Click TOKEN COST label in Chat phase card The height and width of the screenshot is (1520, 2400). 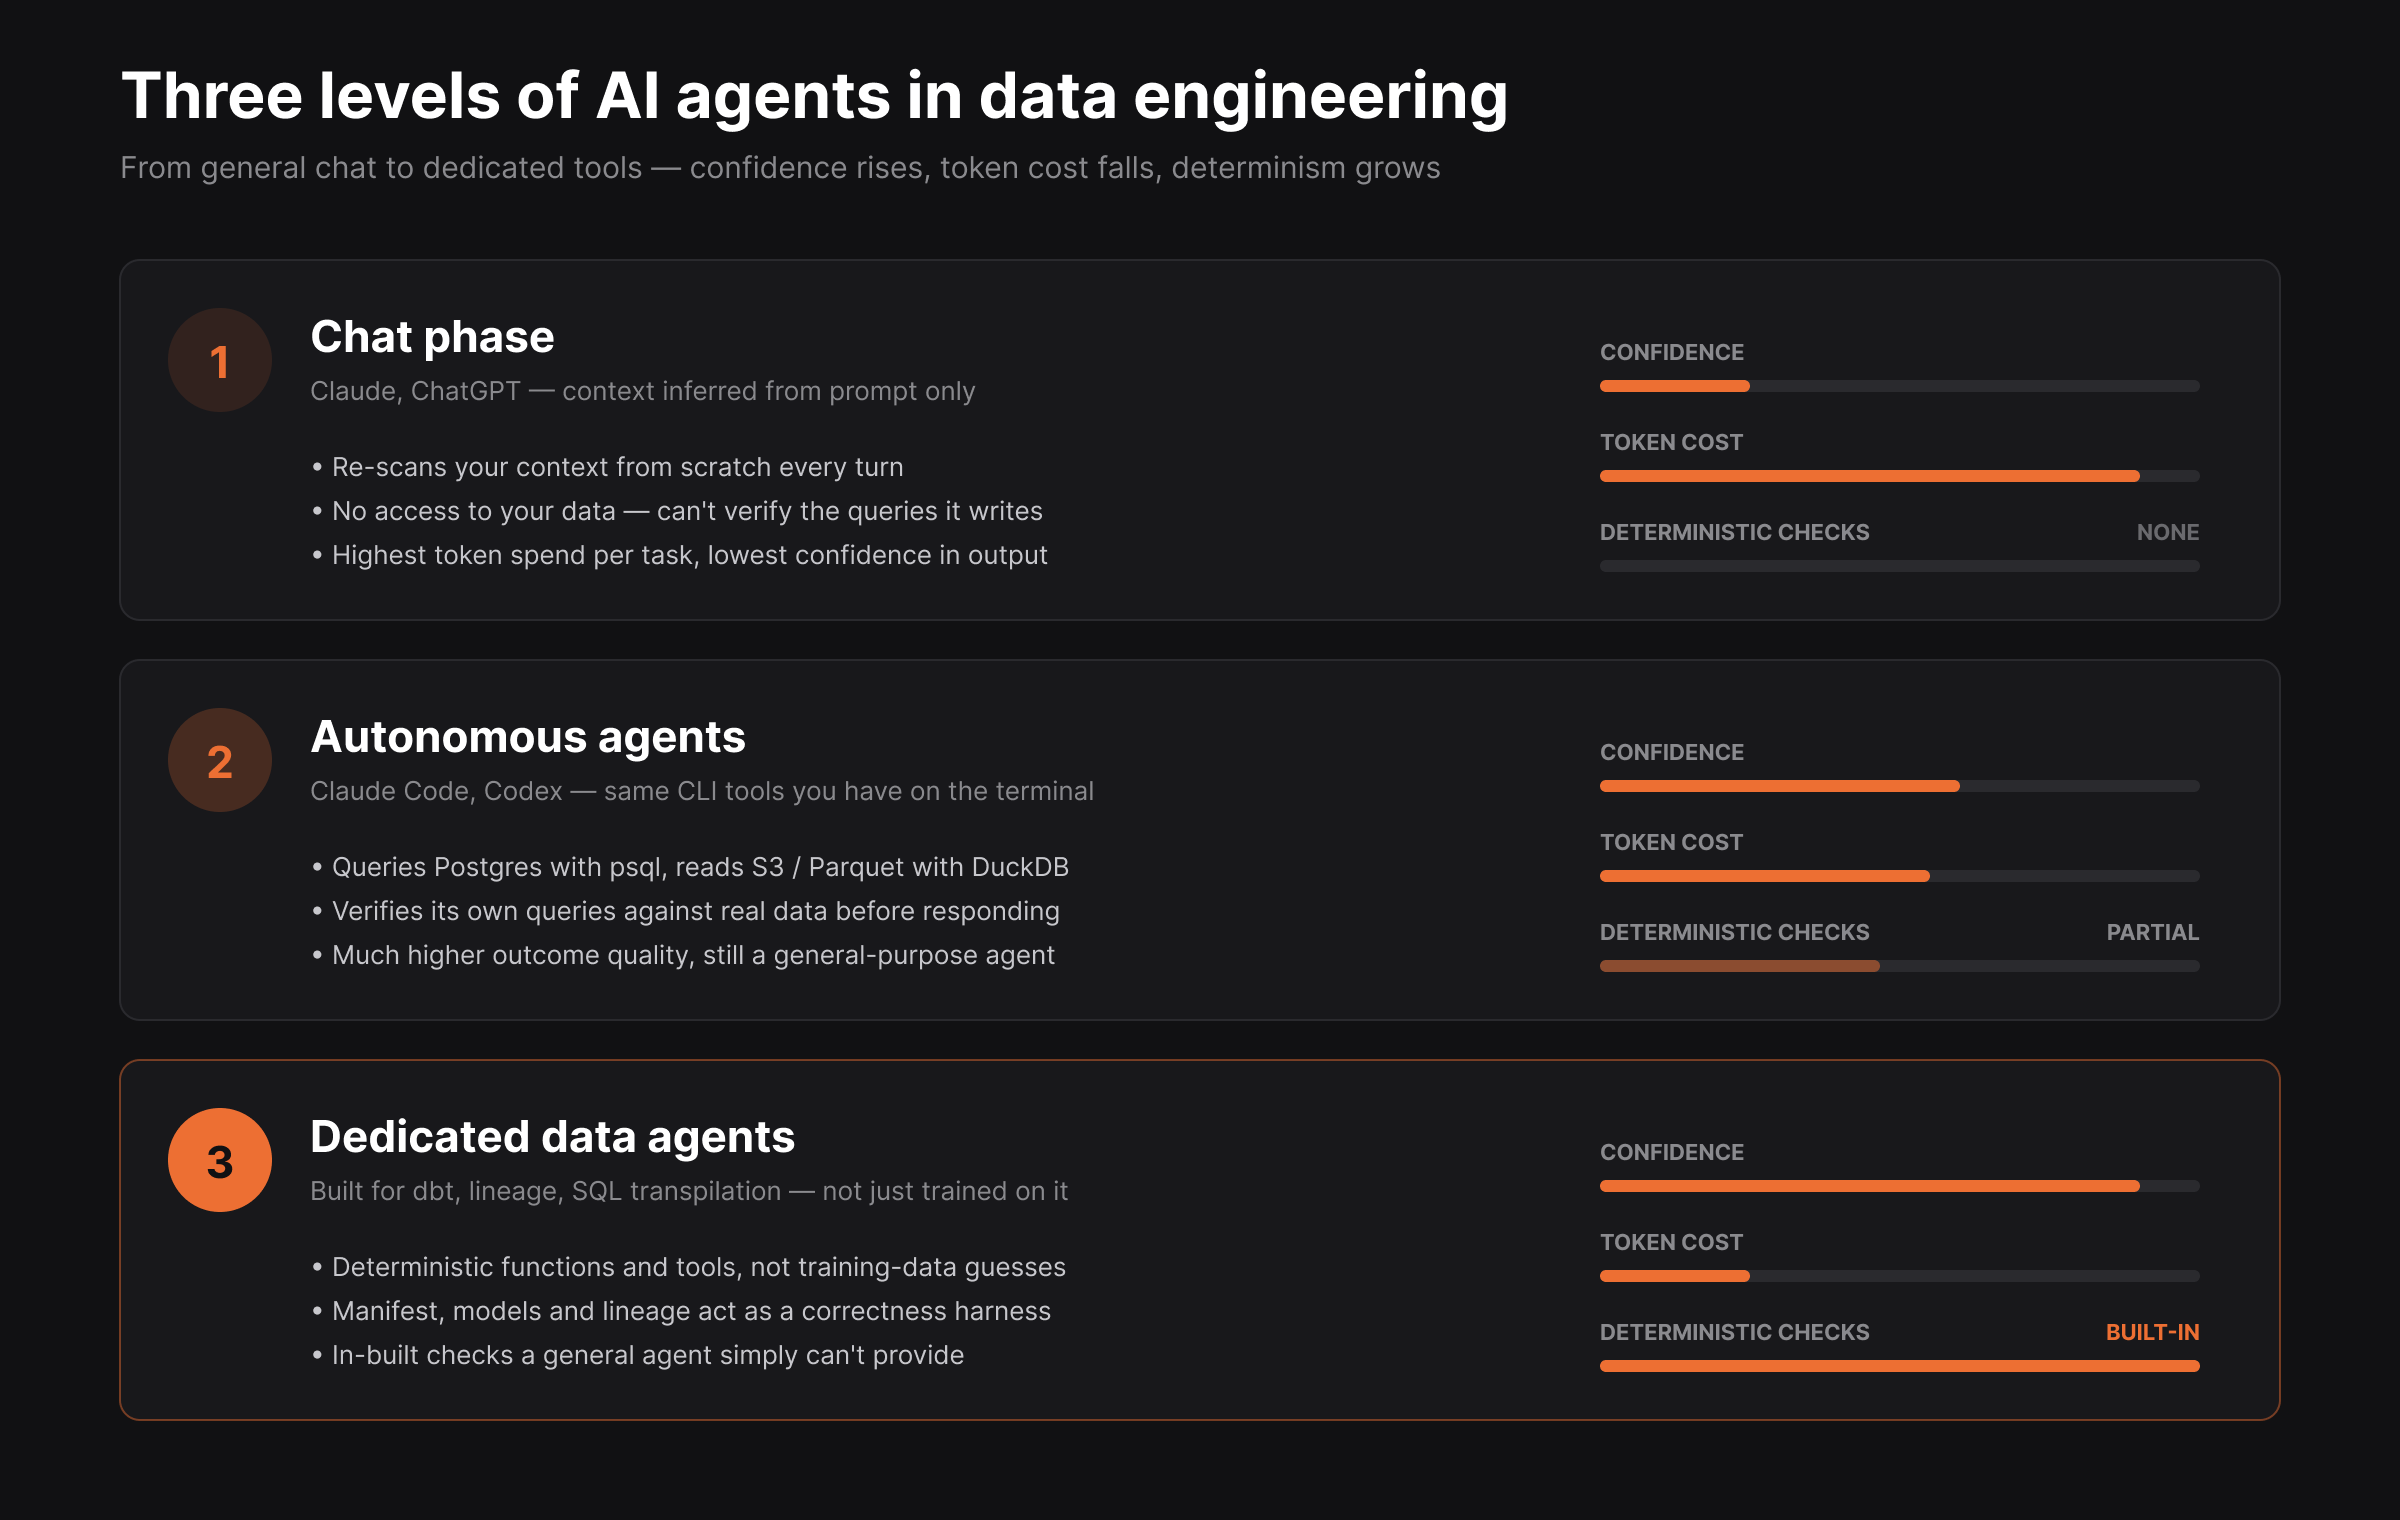1671,442
